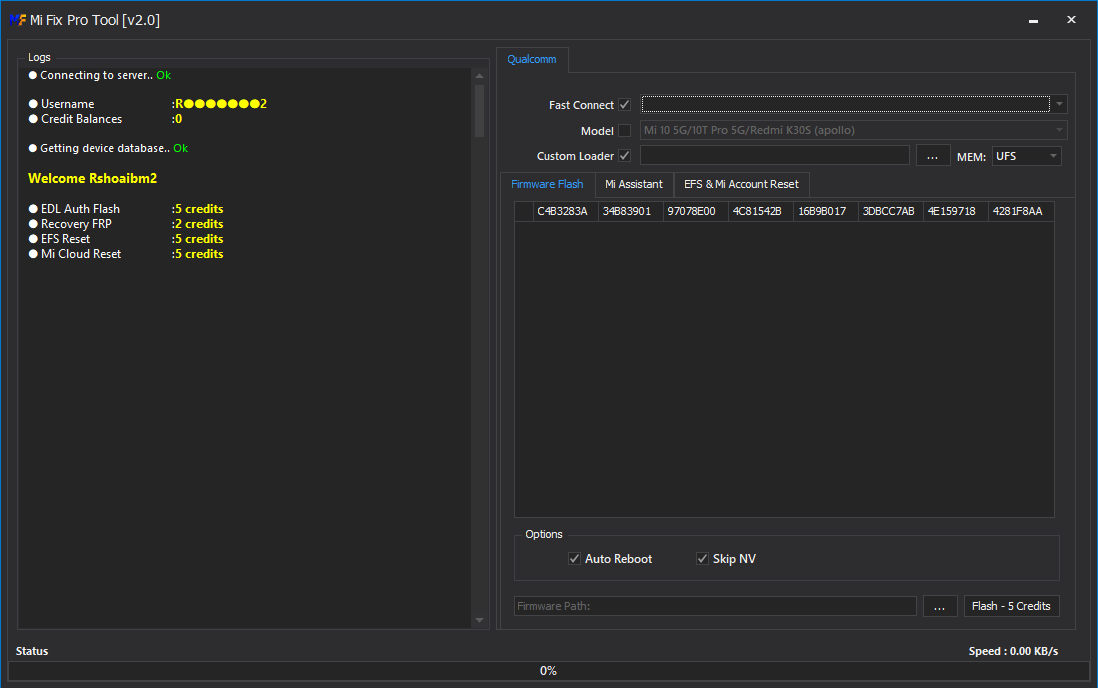
Task: Open the EFS & Mi Account Reset tab
Action: pyautogui.click(x=741, y=184)
